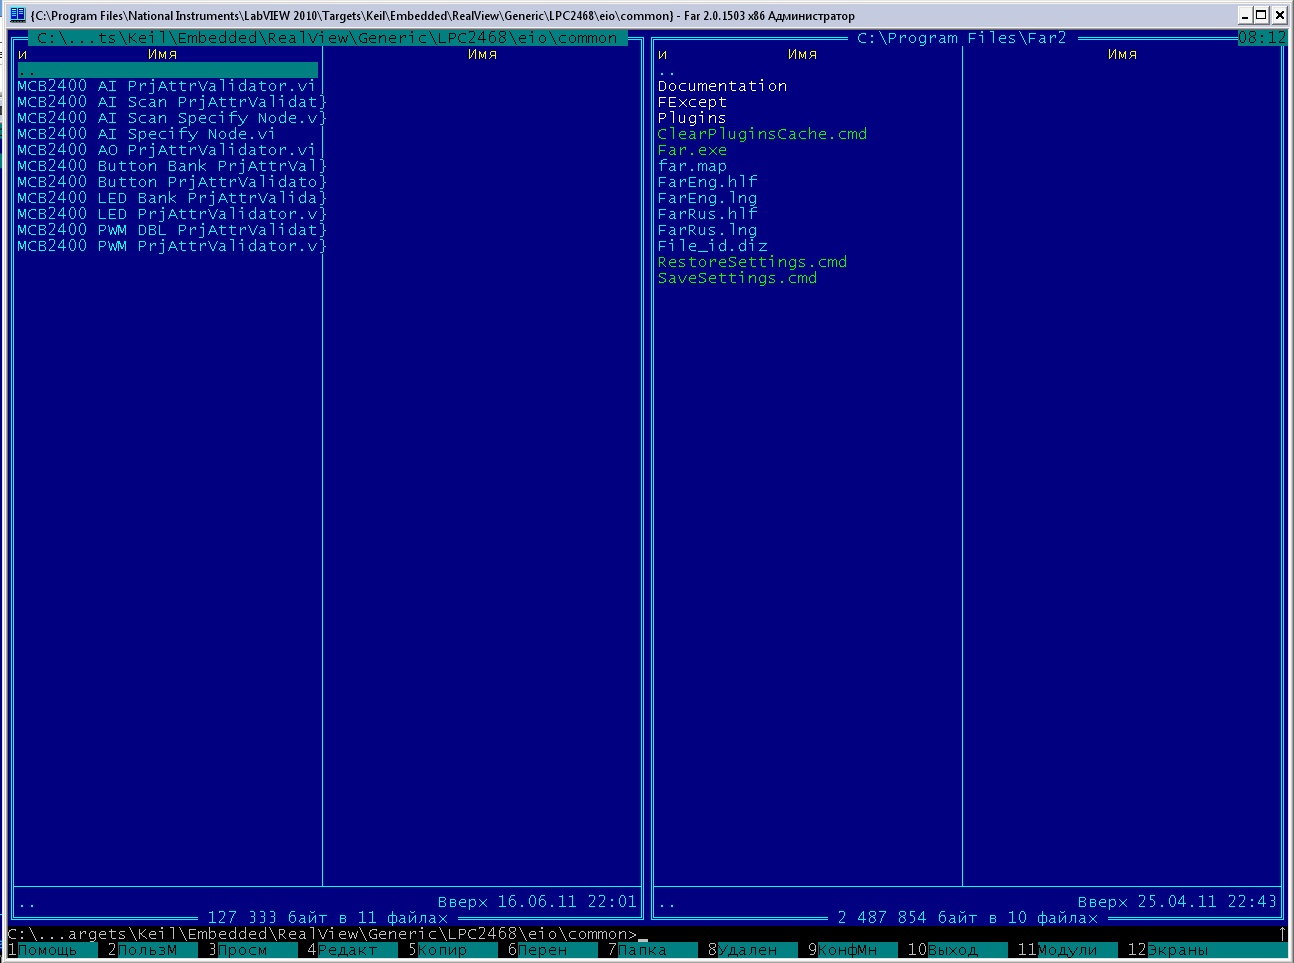The height and width of the screenshot is (963, 1294).
Task: Select MCB2400 AO PrjAttrValidator.vi file
Action: pyautogui.click(x=166, y=150)
